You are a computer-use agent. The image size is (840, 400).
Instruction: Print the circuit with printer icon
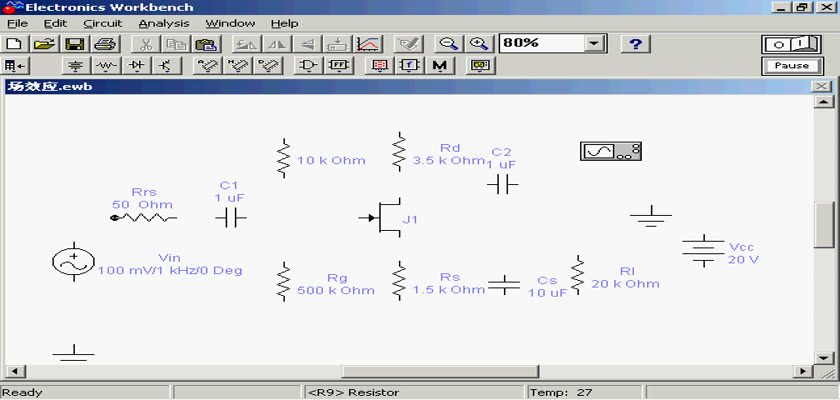104,44
